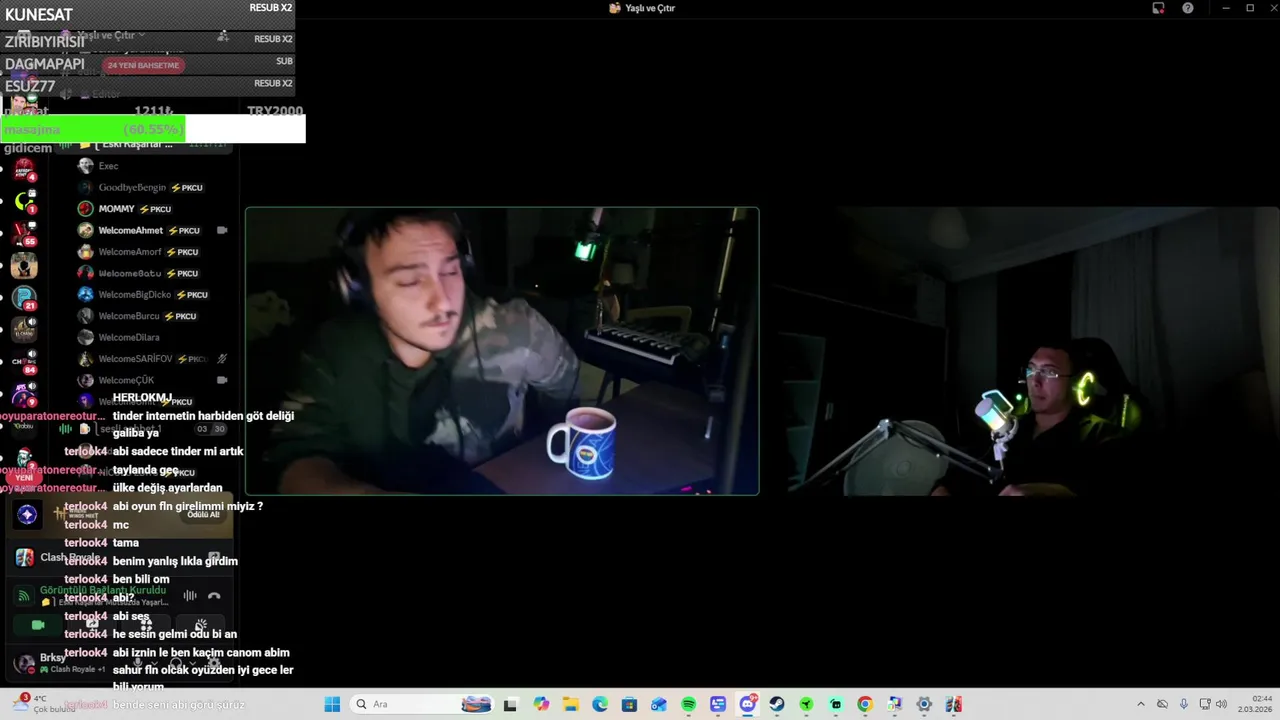Open the network icon in system tray
The image size is (1280, 720).
click(1205, 704)
